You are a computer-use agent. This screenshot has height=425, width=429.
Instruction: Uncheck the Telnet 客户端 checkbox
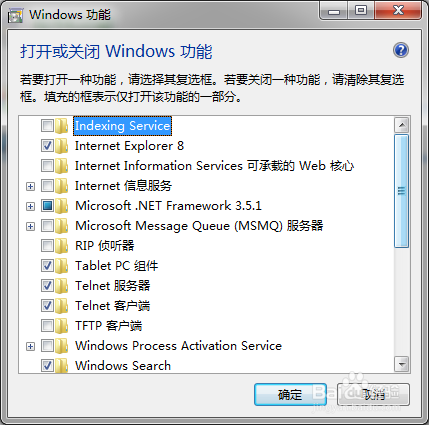point(47,306)
